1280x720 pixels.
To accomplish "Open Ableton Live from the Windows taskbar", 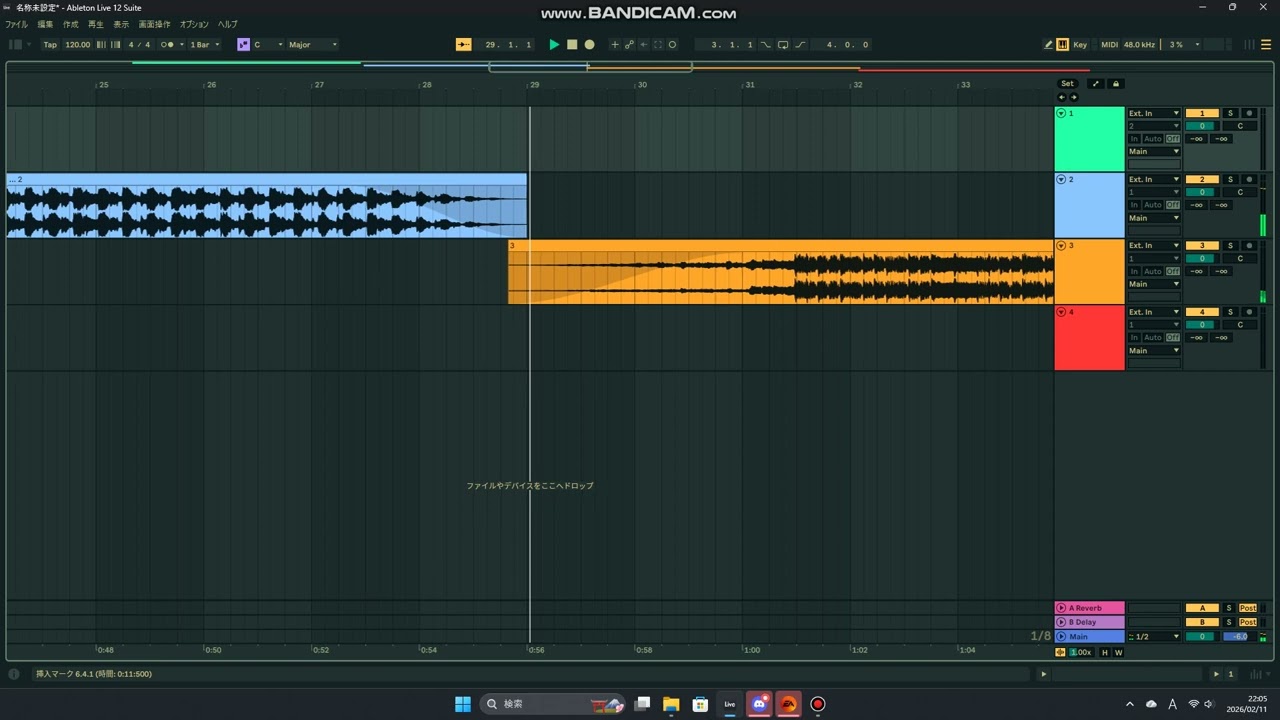I will point(730,704).
